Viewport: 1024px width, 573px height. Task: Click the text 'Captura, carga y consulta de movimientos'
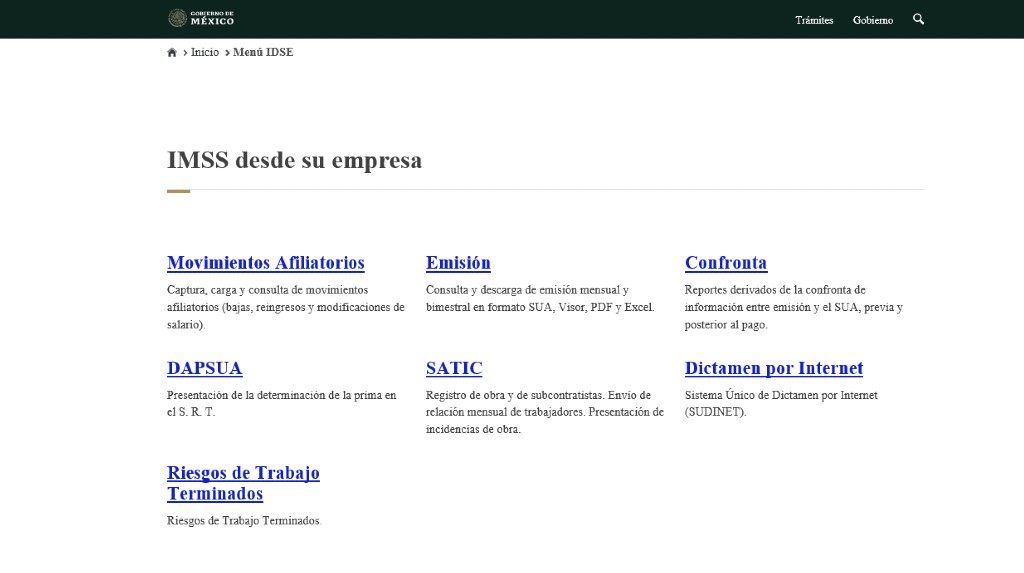pos(268,290)
